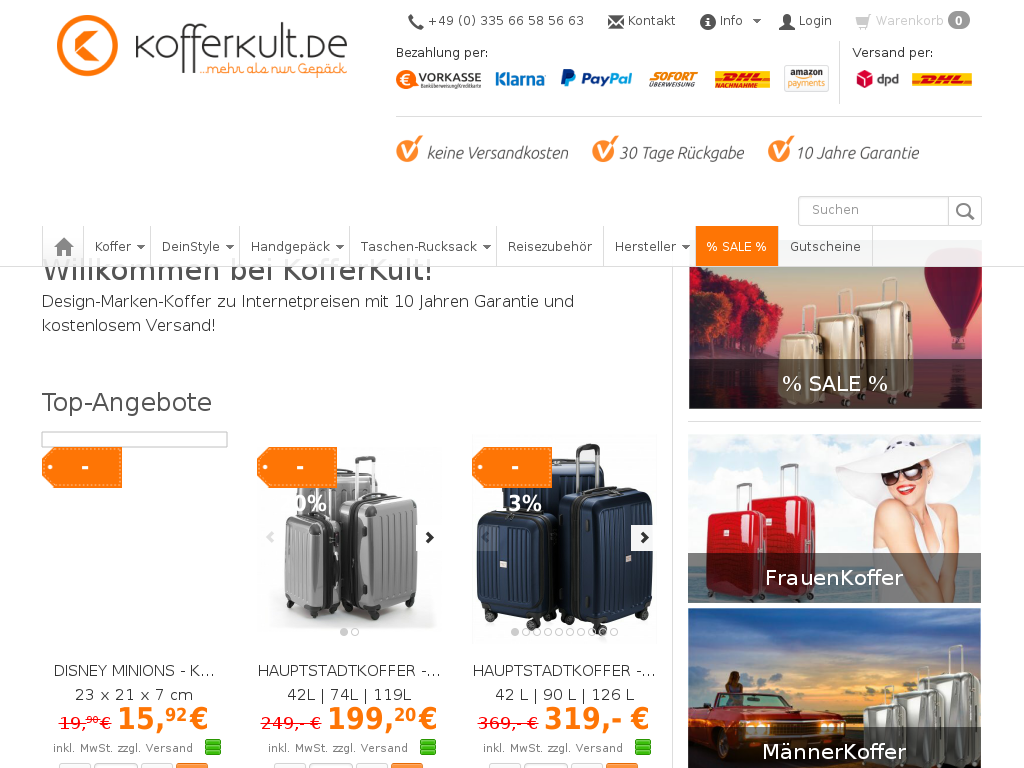Show next image of navy suitcase set
The width and height of the screenshot is (1024, 768).
[x=643, y=537]
